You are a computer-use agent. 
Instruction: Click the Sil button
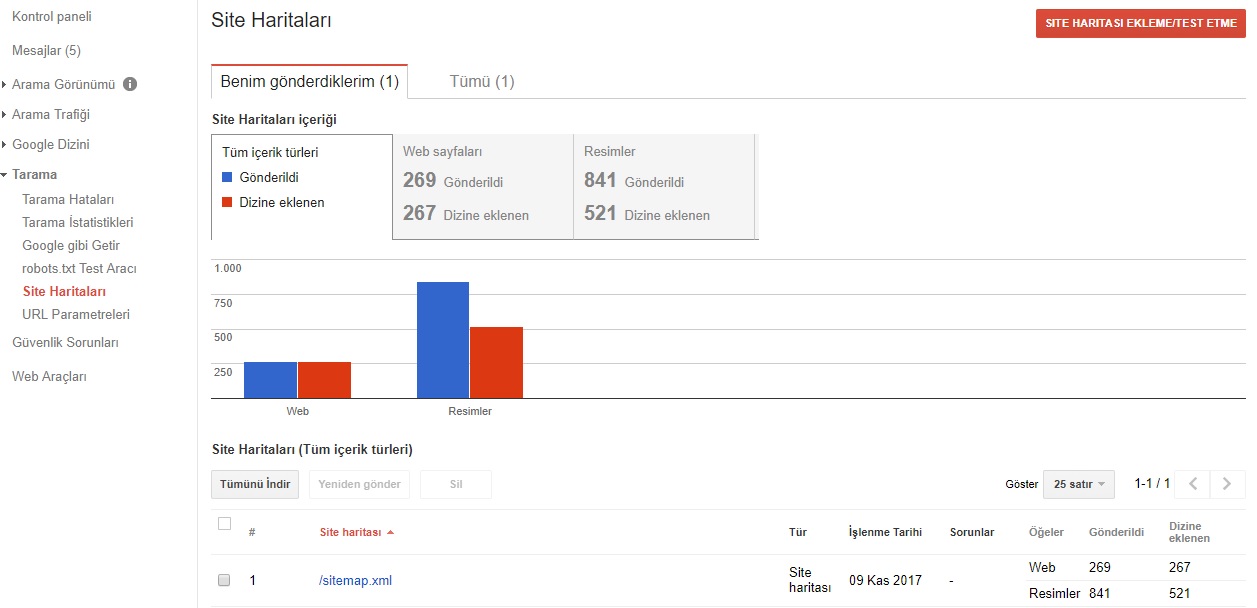pos(456,484)
